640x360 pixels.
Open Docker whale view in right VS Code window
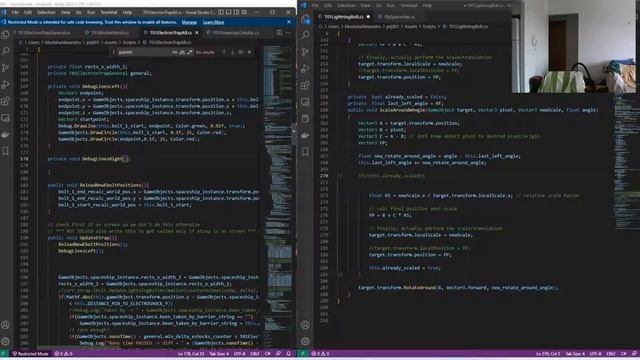(305, 135)
